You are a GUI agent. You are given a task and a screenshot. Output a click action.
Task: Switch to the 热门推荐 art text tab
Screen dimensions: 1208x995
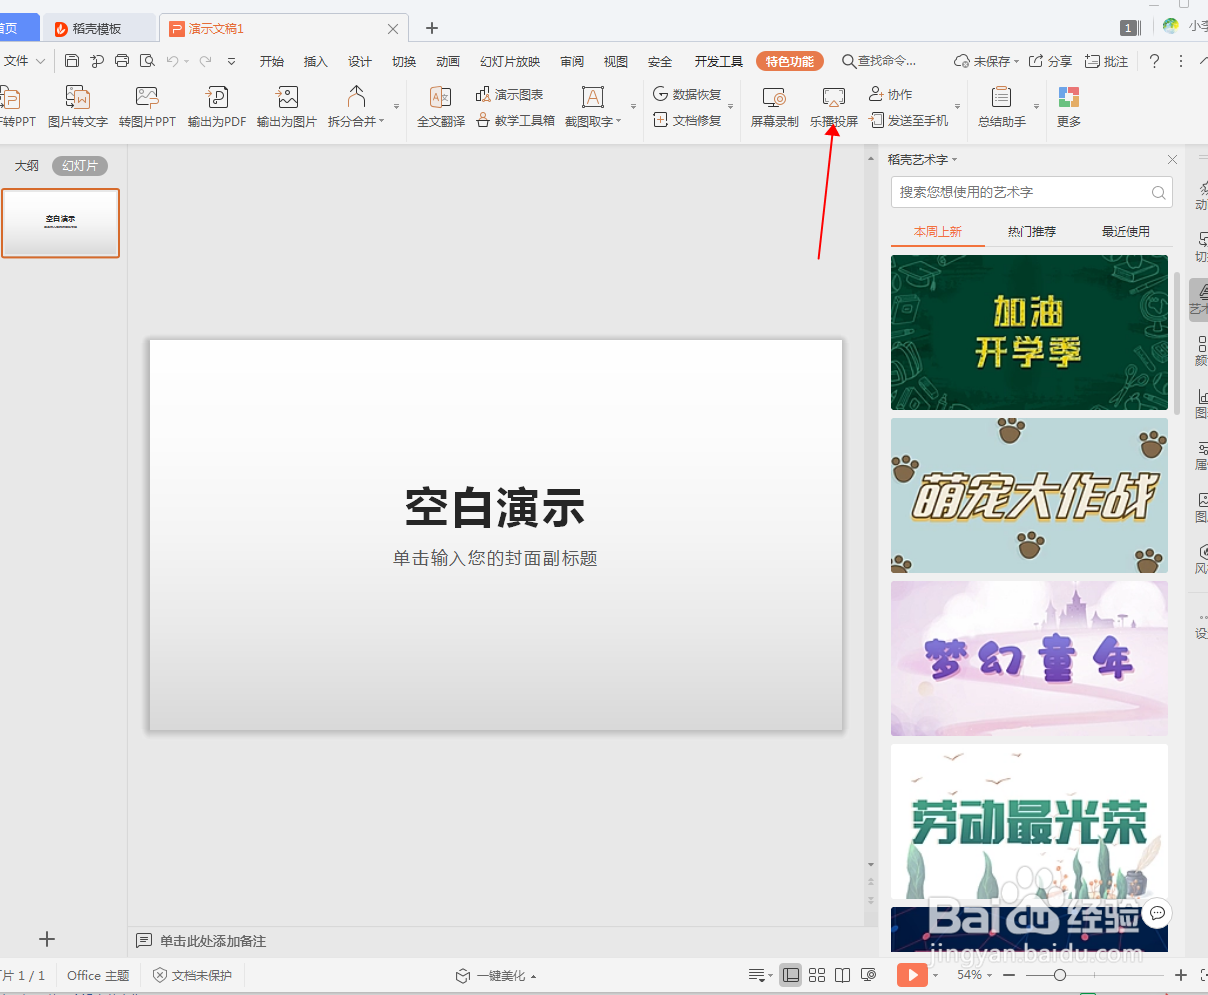tap(1031, 231)
